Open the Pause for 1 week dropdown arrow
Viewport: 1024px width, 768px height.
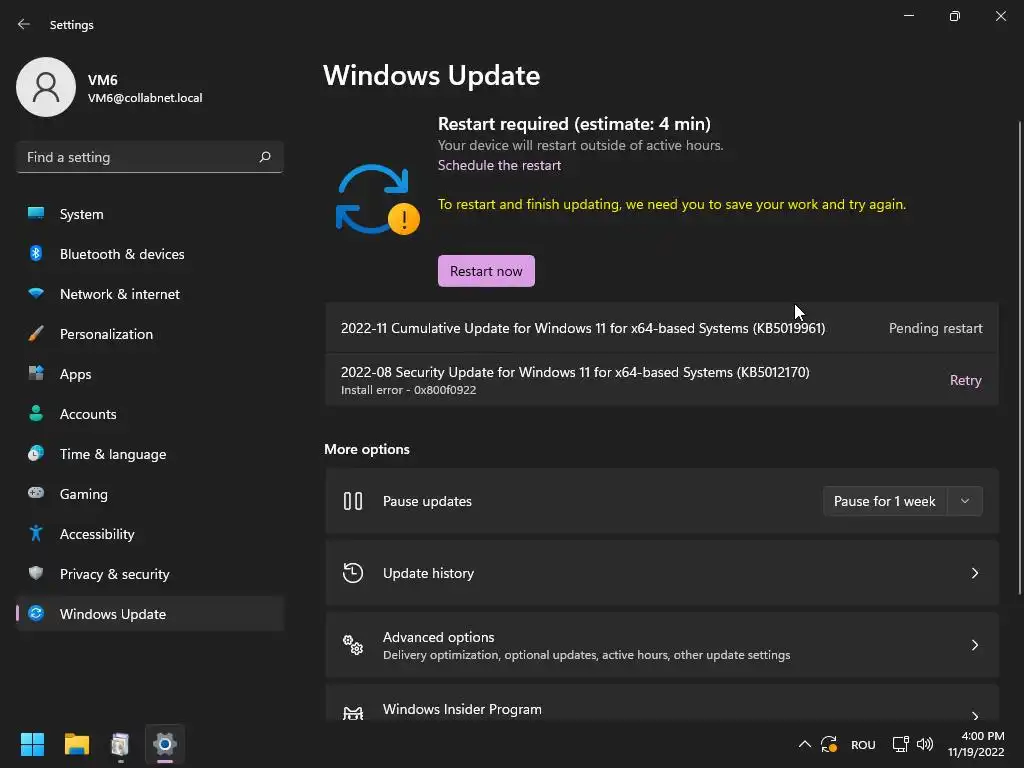pos(965,501)
